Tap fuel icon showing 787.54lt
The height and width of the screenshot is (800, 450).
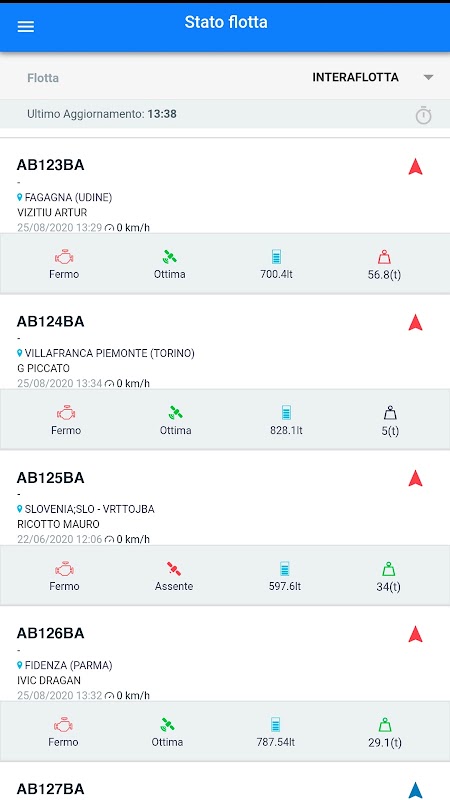pos(276,724)
